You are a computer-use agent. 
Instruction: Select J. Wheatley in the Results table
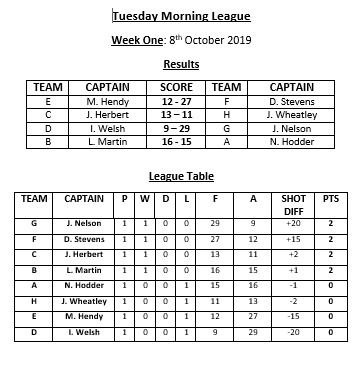[292, 115]
